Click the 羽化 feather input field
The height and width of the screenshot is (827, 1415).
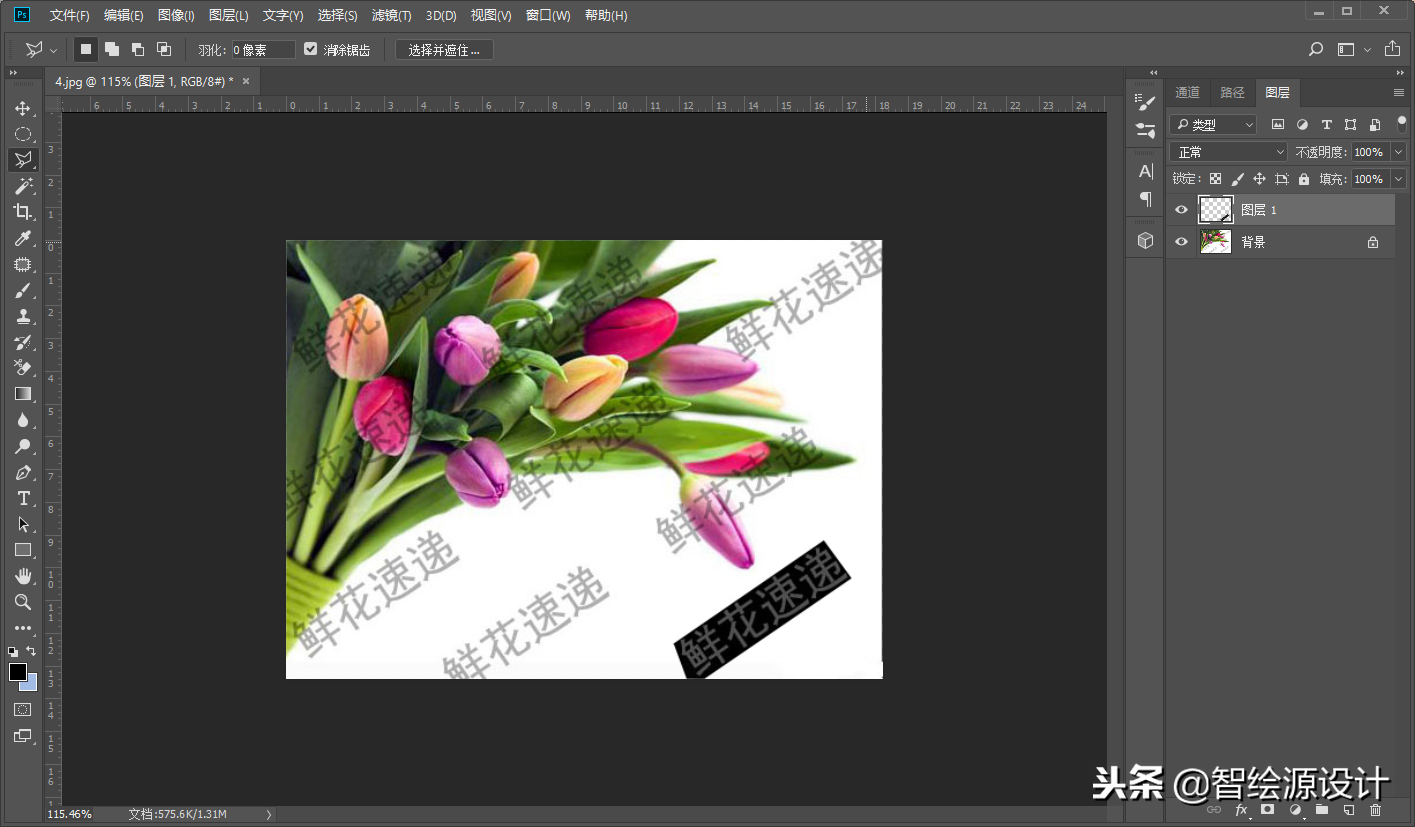pyautogui.click(x=264, y=49)
